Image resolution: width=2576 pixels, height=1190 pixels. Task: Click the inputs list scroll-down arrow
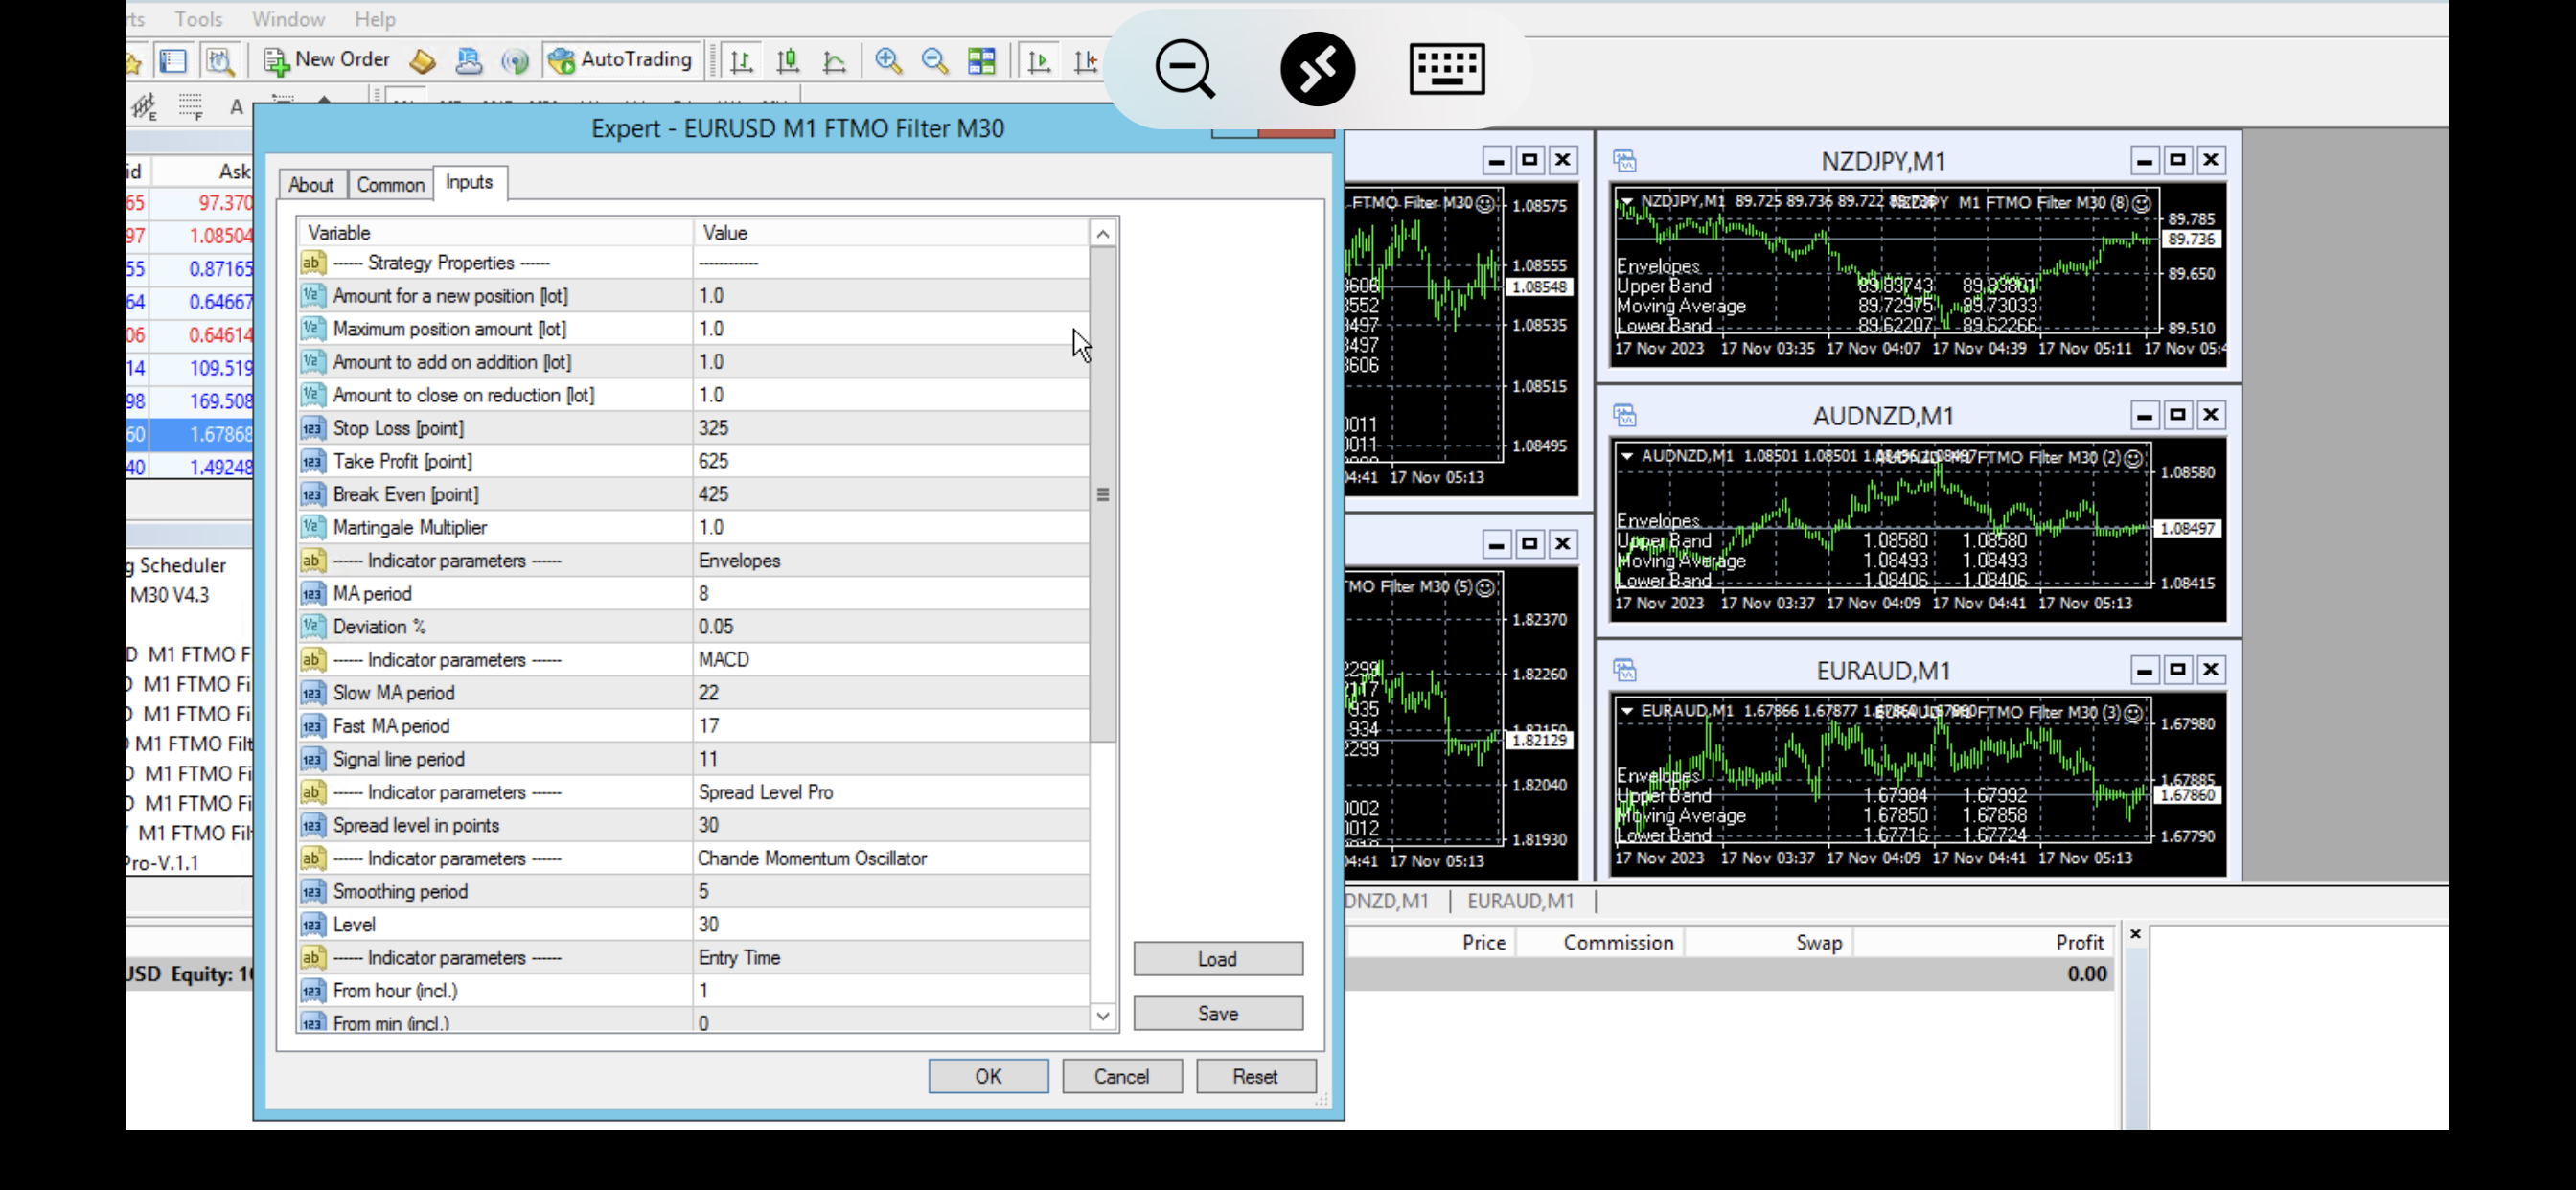pos(1103,1016)
